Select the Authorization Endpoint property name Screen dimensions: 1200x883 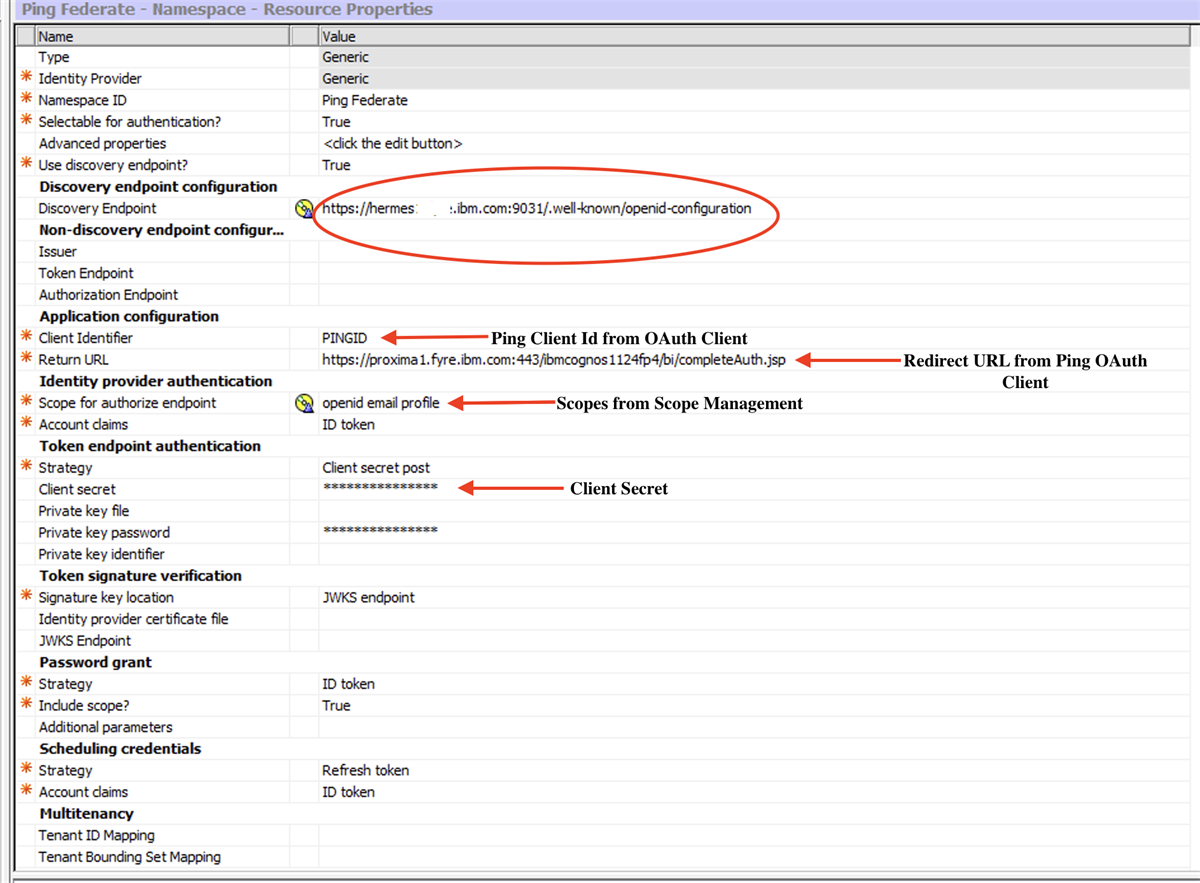(108, 295)
